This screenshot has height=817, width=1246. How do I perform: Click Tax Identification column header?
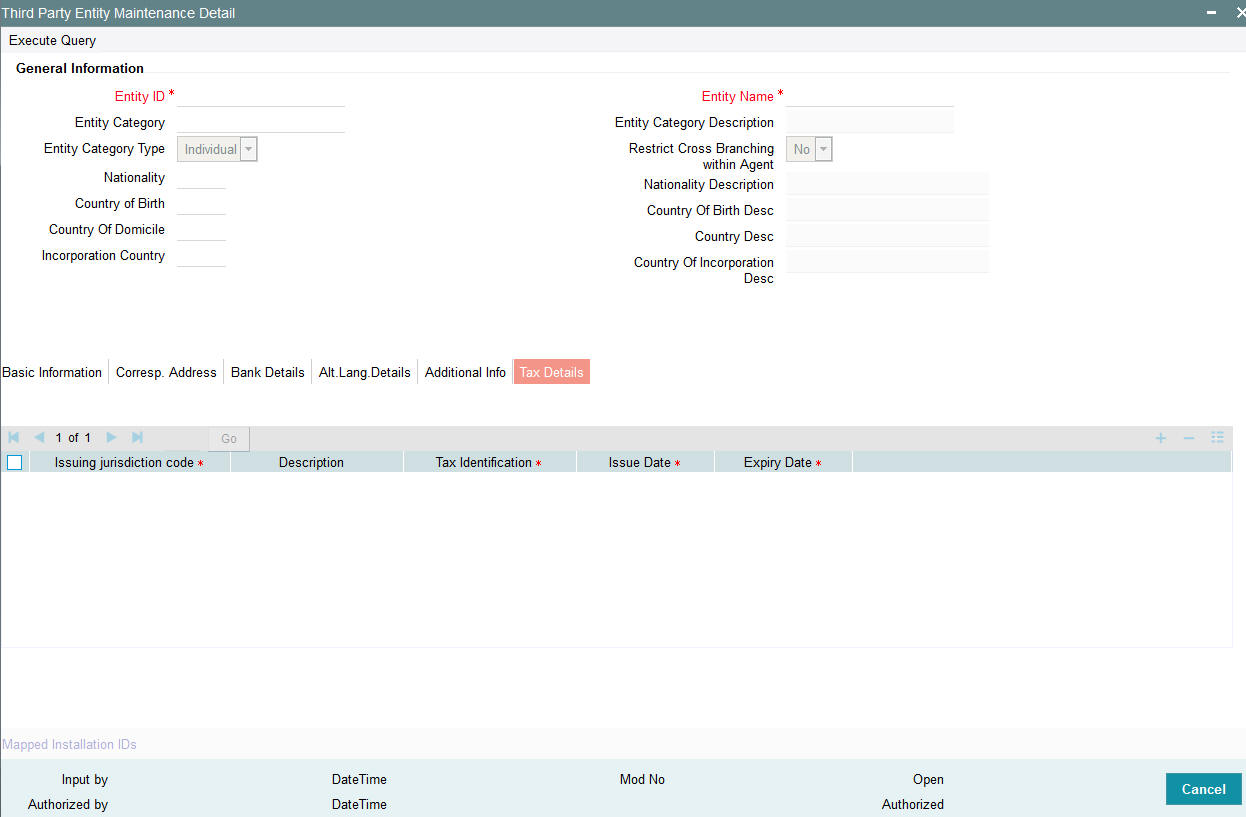490,463
